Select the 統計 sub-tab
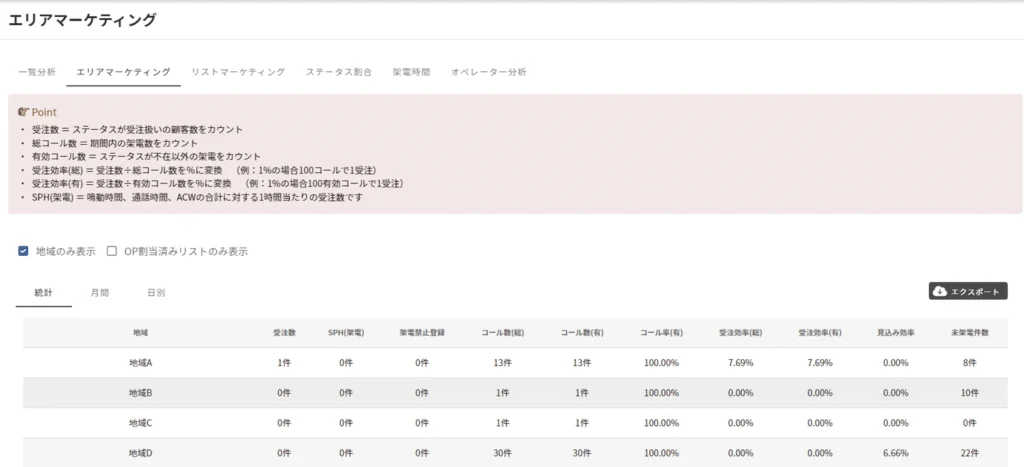The width and height of the screenshot is (1024, 467). [43, 293]
